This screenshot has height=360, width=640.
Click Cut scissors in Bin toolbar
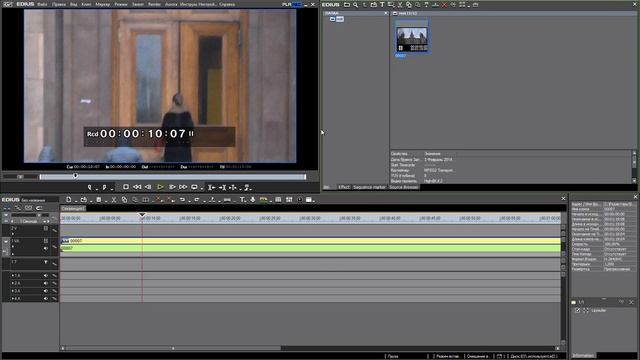pos(400,5)
